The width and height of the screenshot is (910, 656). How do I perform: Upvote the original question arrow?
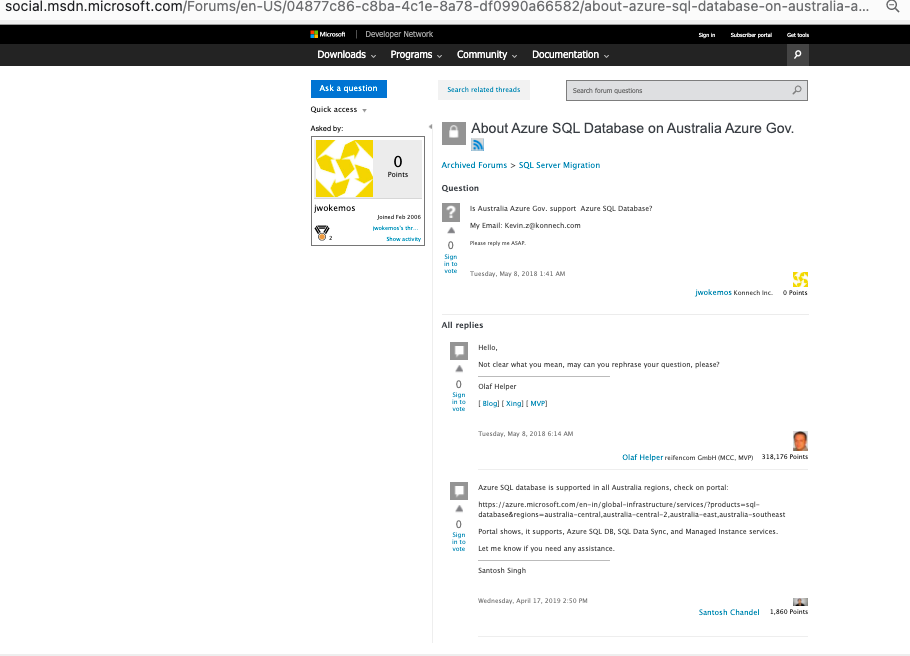point(451,231)
